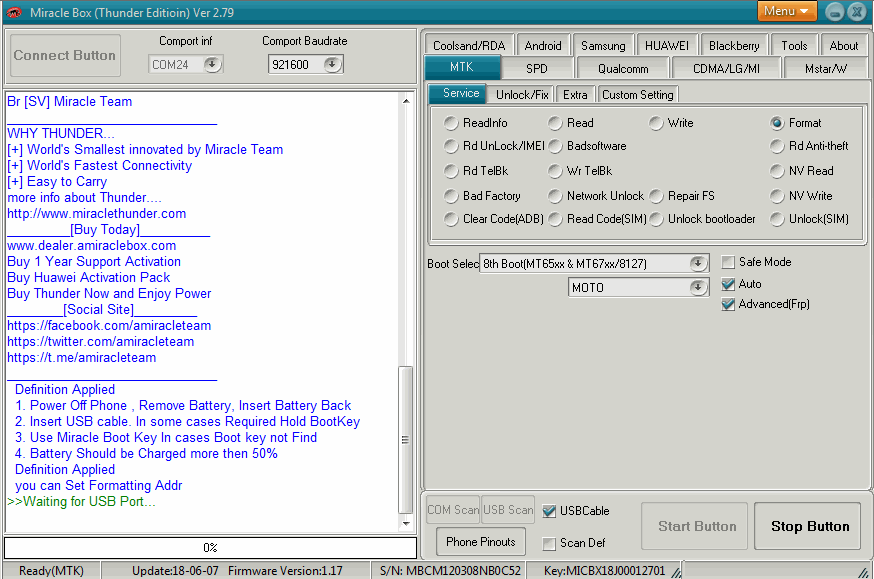The image size is (874, 579).
Task: Open the Custom Setting sub-tab
Action: pos(638,95)
